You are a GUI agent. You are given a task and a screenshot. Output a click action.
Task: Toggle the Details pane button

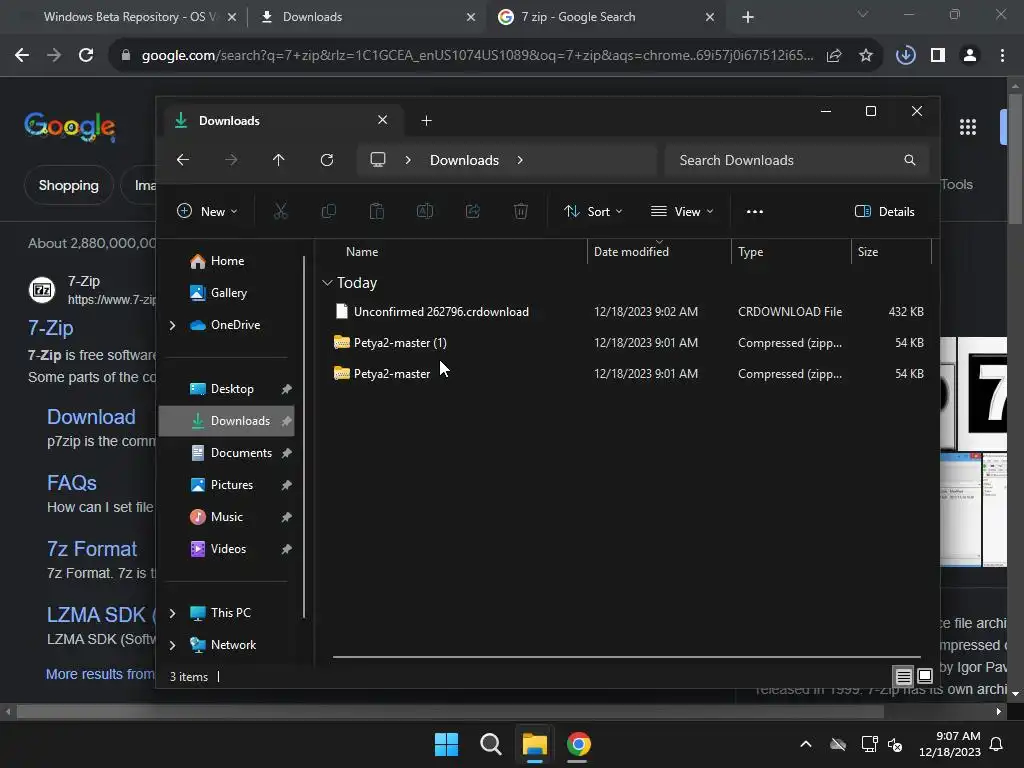[885, 211]
